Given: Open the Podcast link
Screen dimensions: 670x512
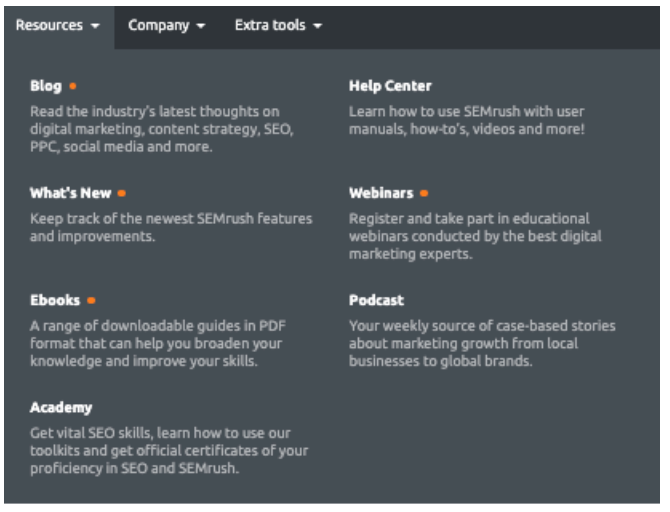Looking at the screenshot, I should [376, 300].
